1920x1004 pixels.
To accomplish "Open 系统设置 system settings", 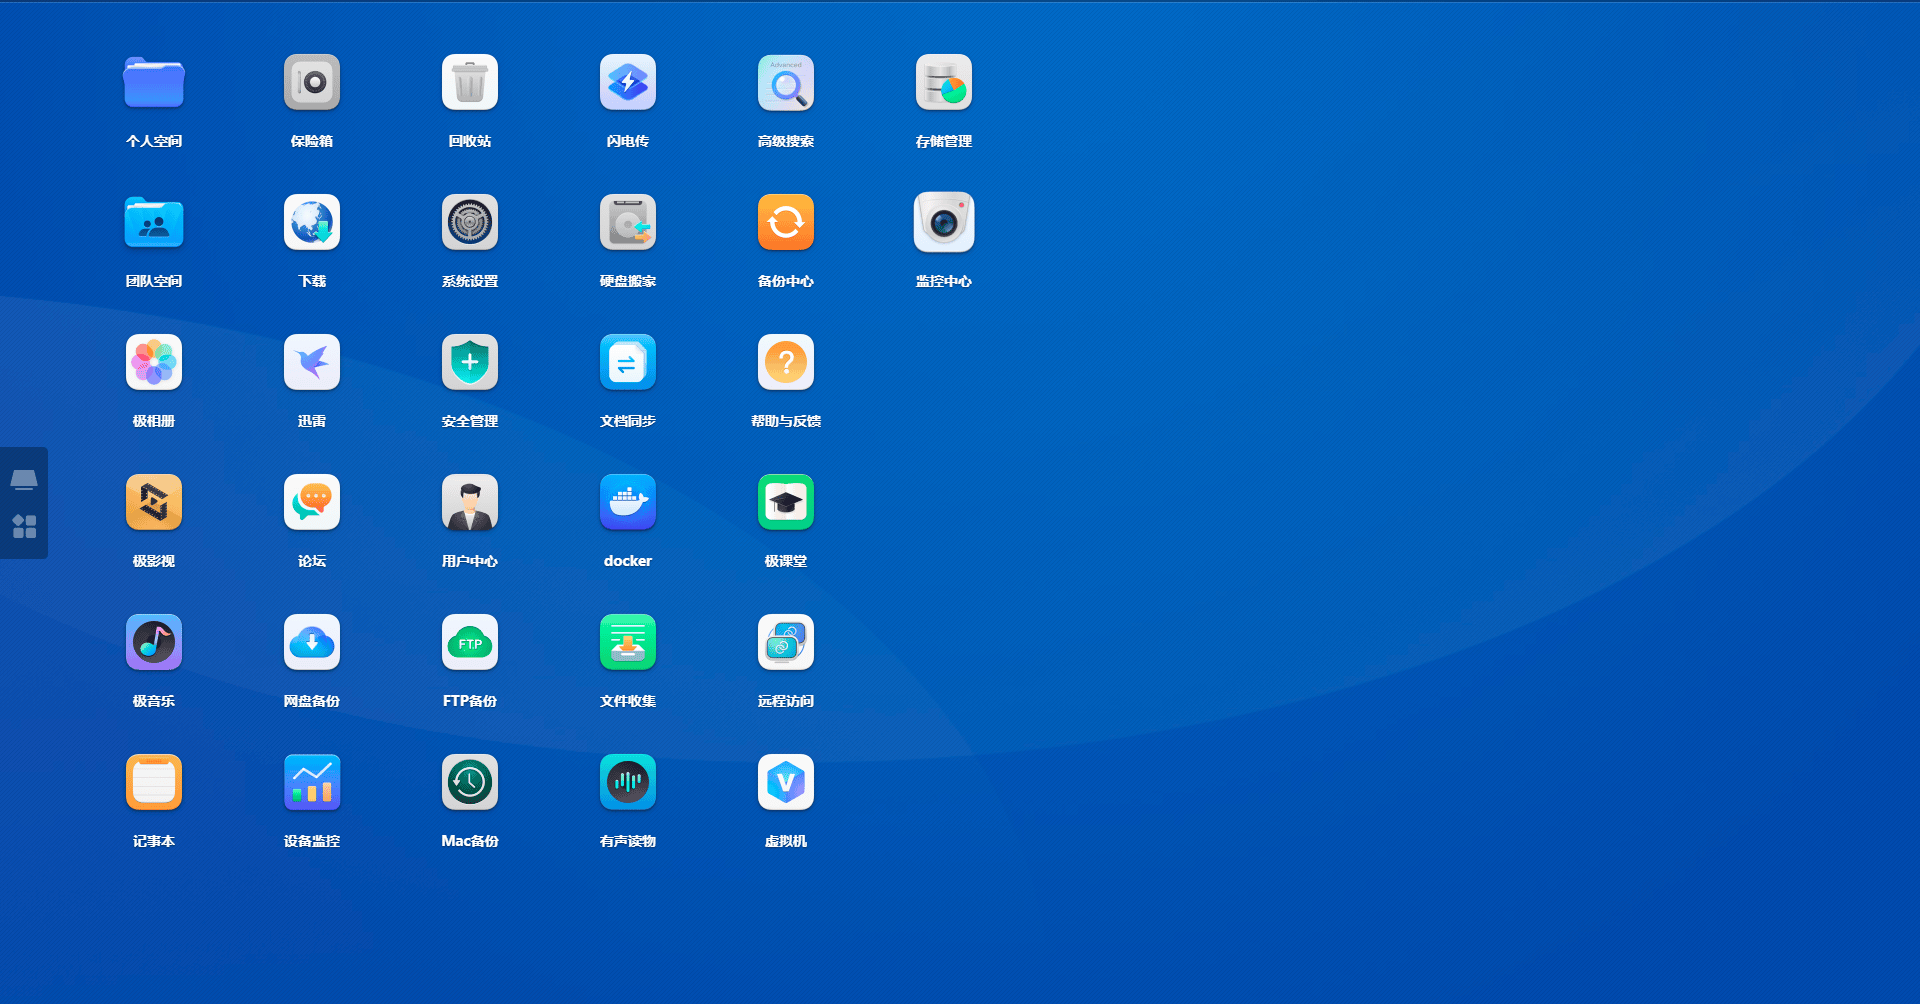I will point(470,222).
